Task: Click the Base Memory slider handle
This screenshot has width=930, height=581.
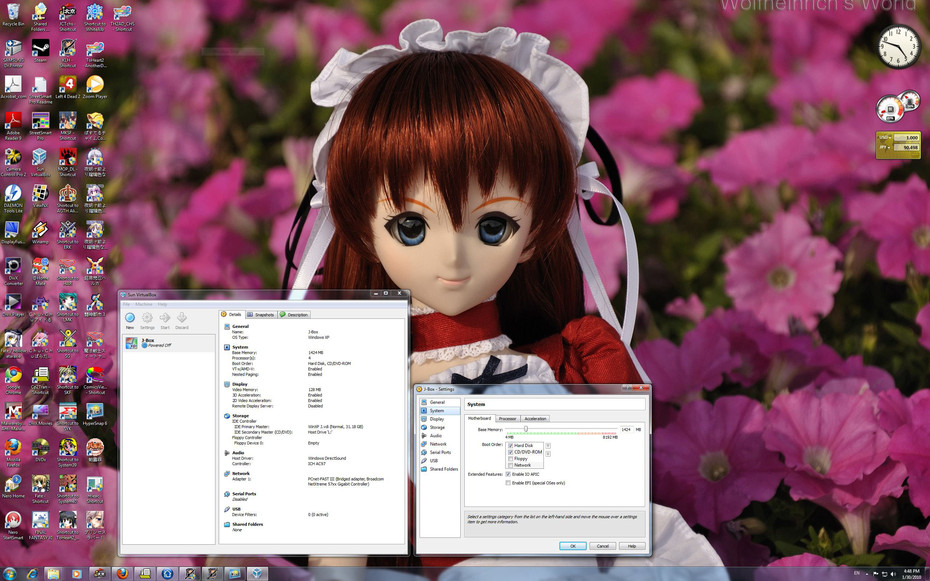Action: (526, 429)
